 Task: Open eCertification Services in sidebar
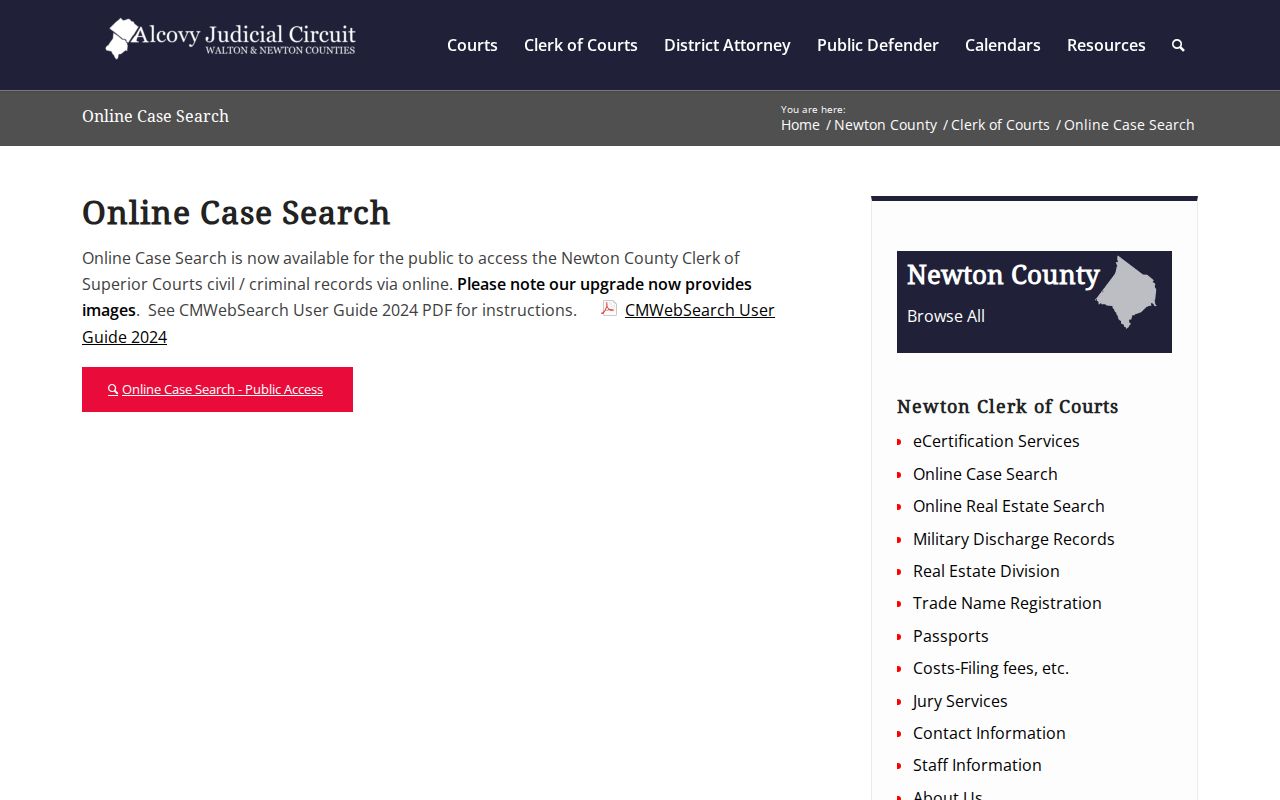click(996, 441)
